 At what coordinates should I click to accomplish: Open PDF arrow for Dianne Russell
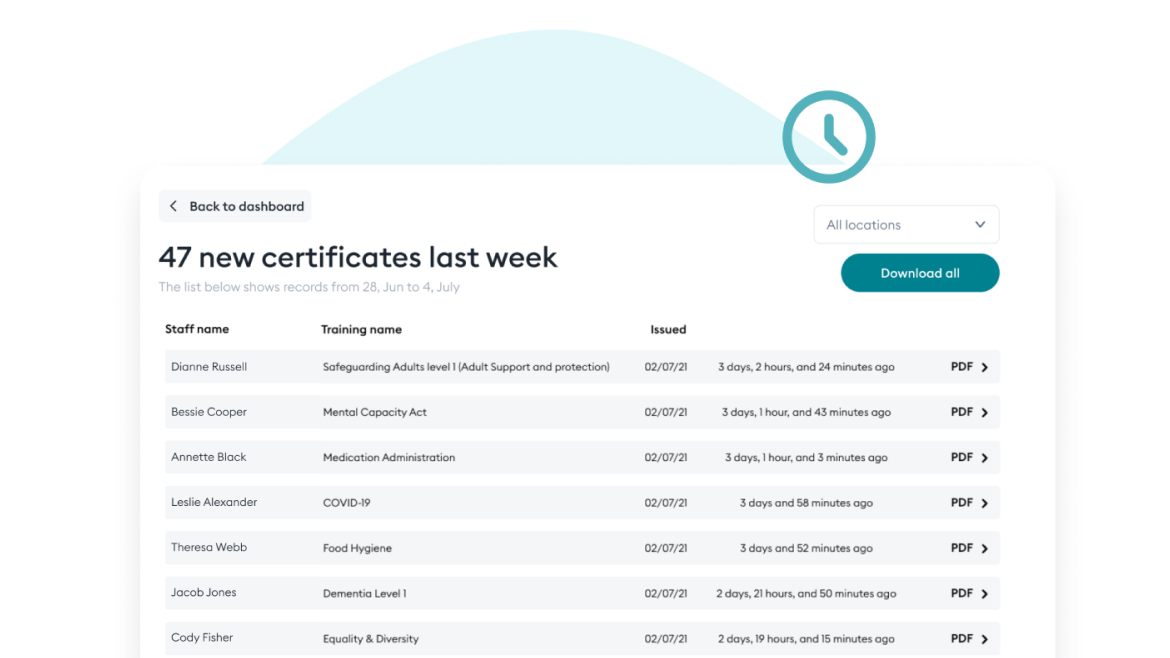(984, 368)
